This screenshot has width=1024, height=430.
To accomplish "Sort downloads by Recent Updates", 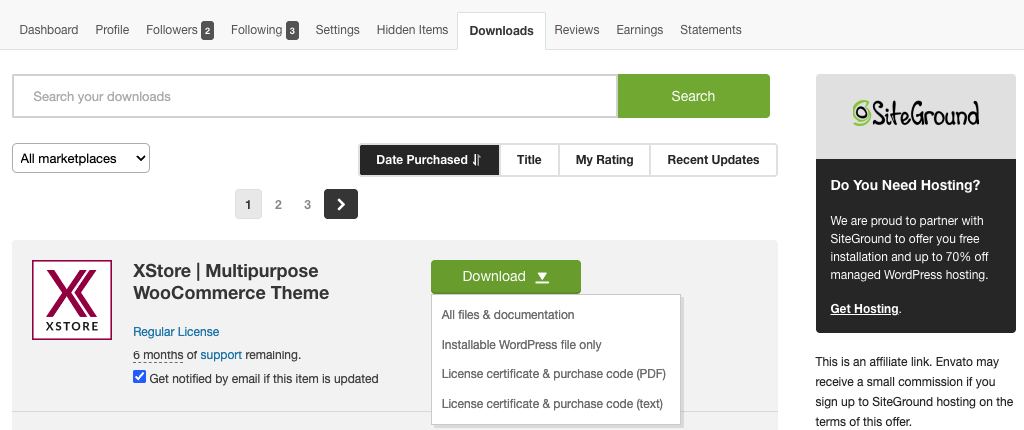I will point(713,160).
